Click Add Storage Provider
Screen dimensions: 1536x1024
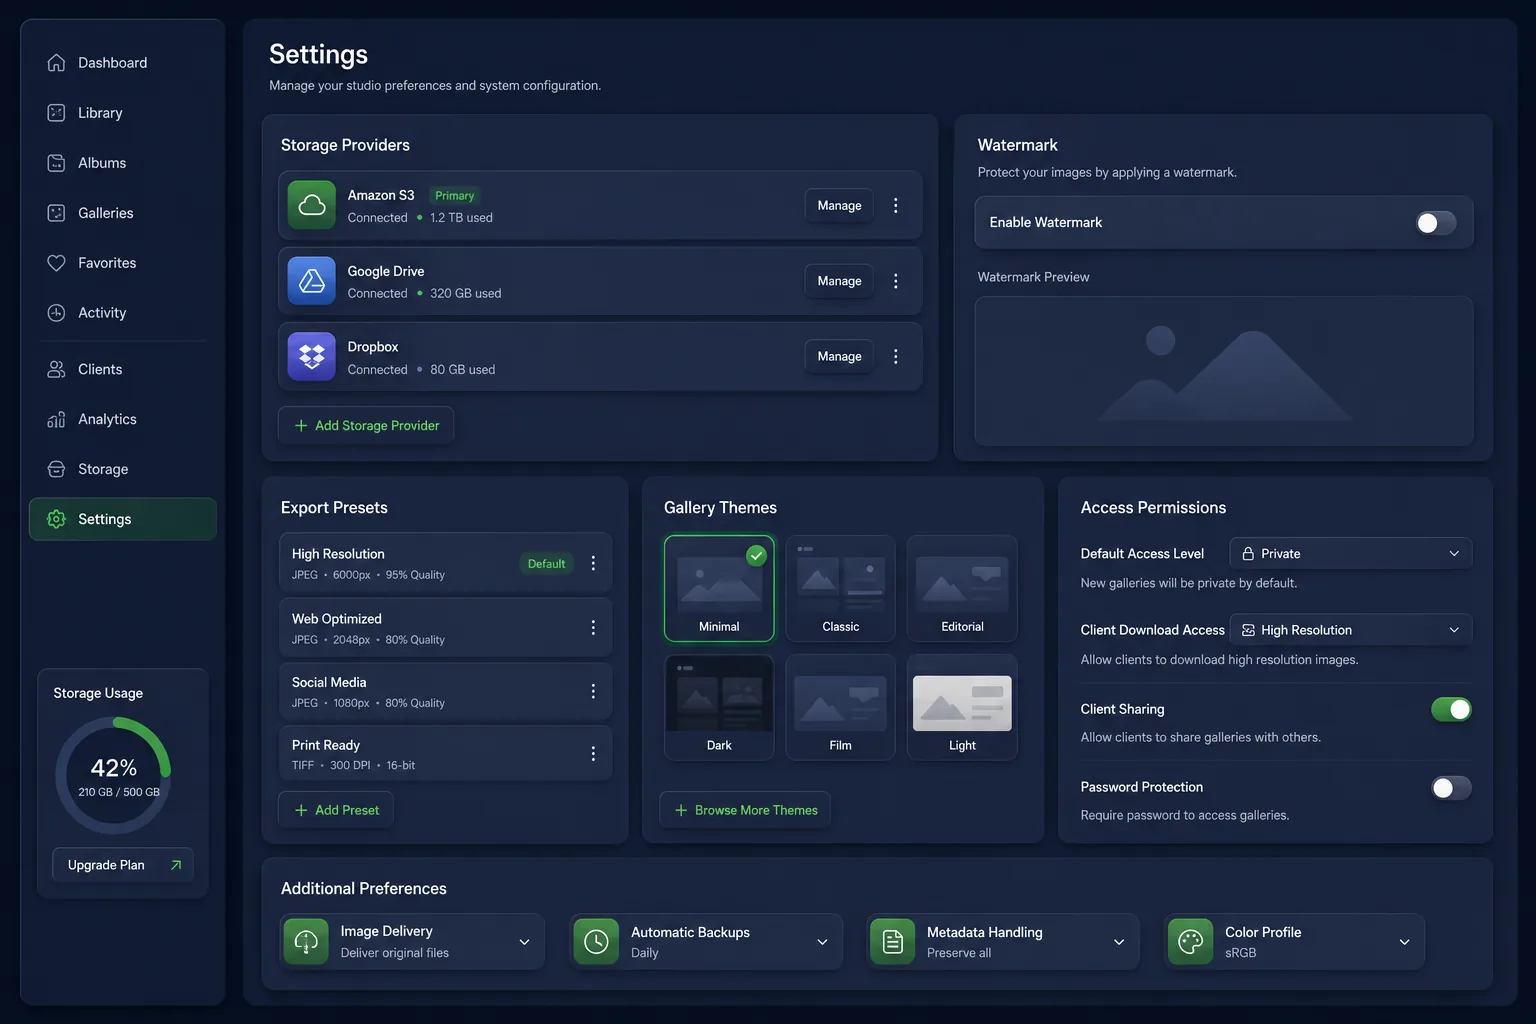(x=366, y=425)
